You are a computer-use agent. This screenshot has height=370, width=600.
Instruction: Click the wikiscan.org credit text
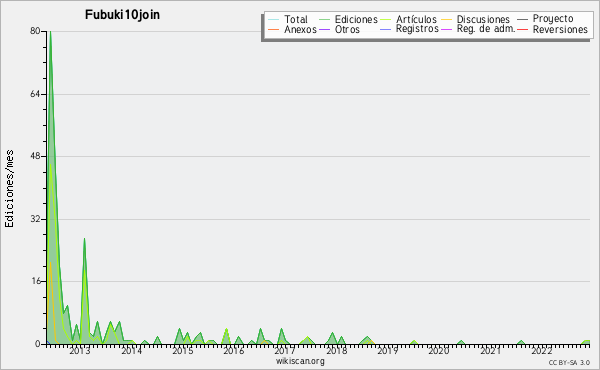coord(300,361)
